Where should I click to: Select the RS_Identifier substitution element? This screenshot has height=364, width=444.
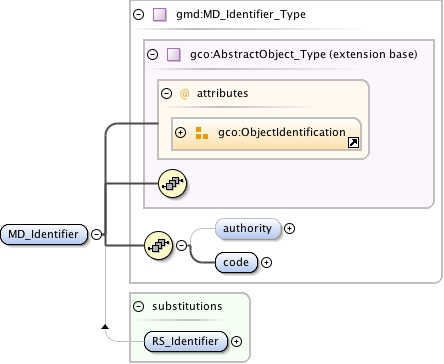pyautogui.click(x=185, y=341)
